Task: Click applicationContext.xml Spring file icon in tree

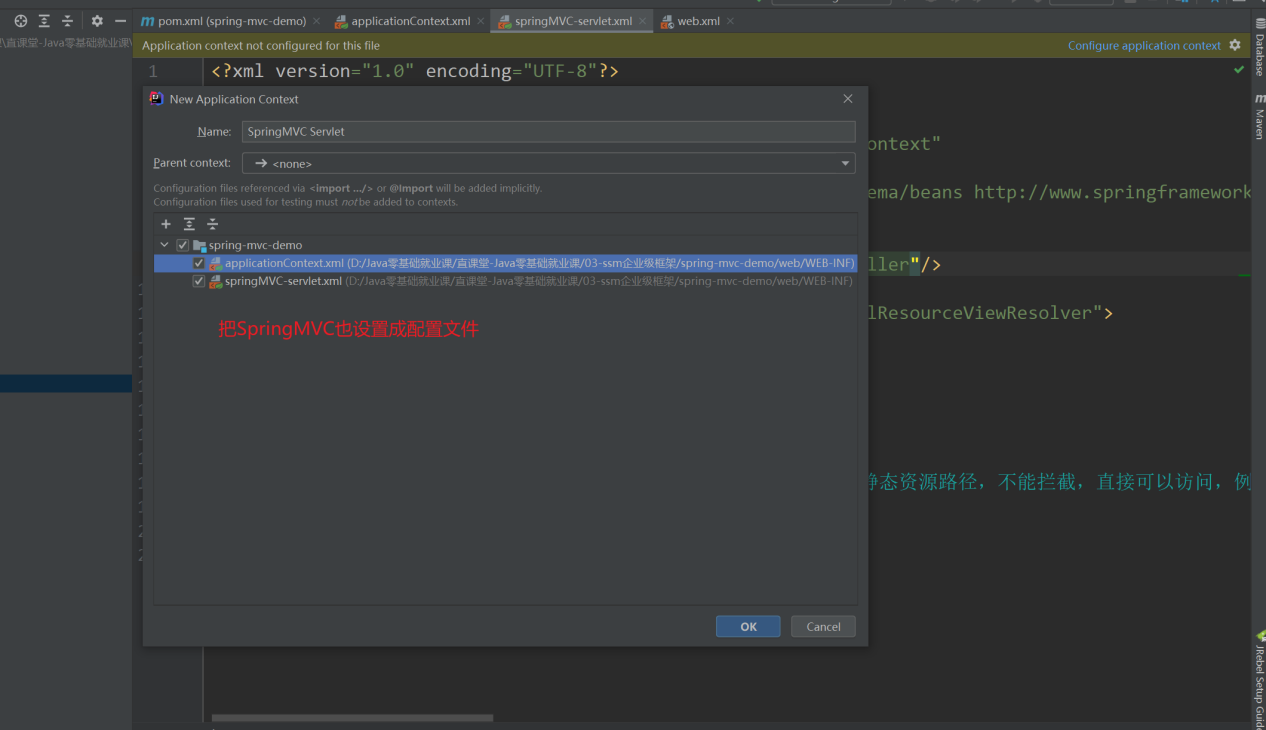Action: point(215,263)
